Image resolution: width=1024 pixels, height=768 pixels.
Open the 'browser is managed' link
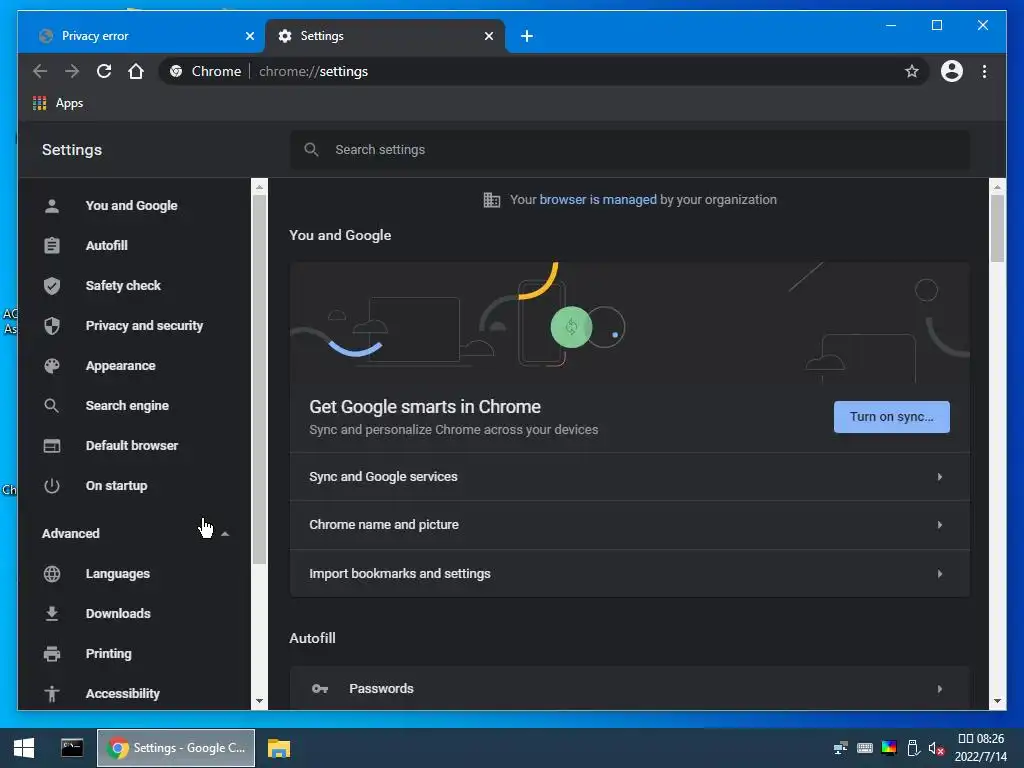tap(598, 200)
